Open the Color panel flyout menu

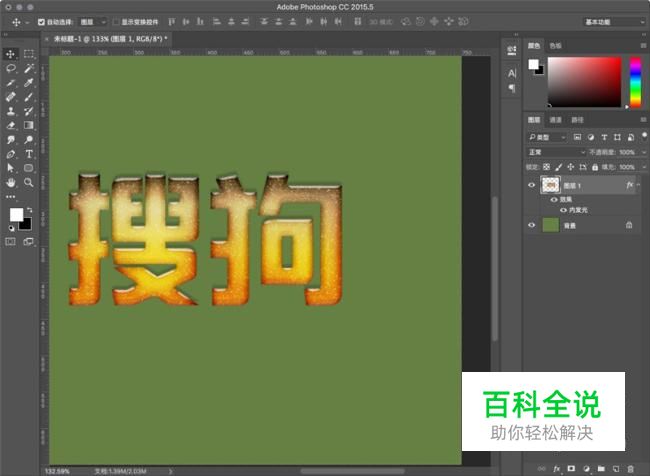click(x=643, y=46)
